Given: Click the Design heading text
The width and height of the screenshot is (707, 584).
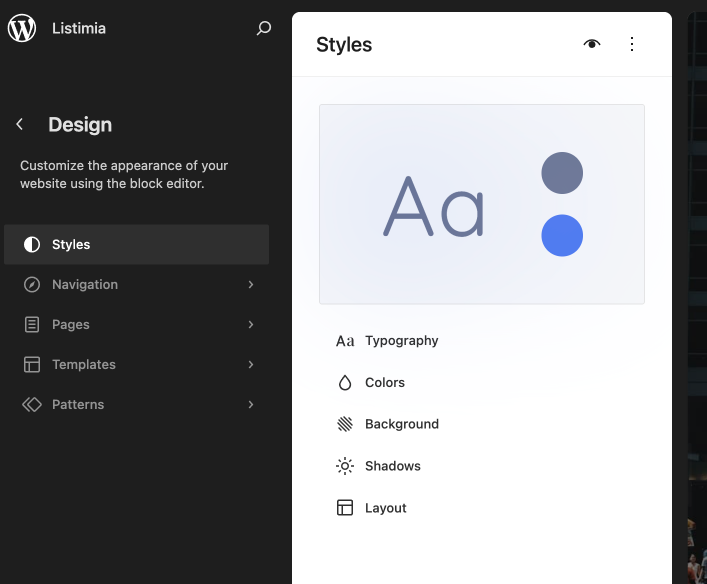Looking at the screenshot, I should (x=80, y=125).
